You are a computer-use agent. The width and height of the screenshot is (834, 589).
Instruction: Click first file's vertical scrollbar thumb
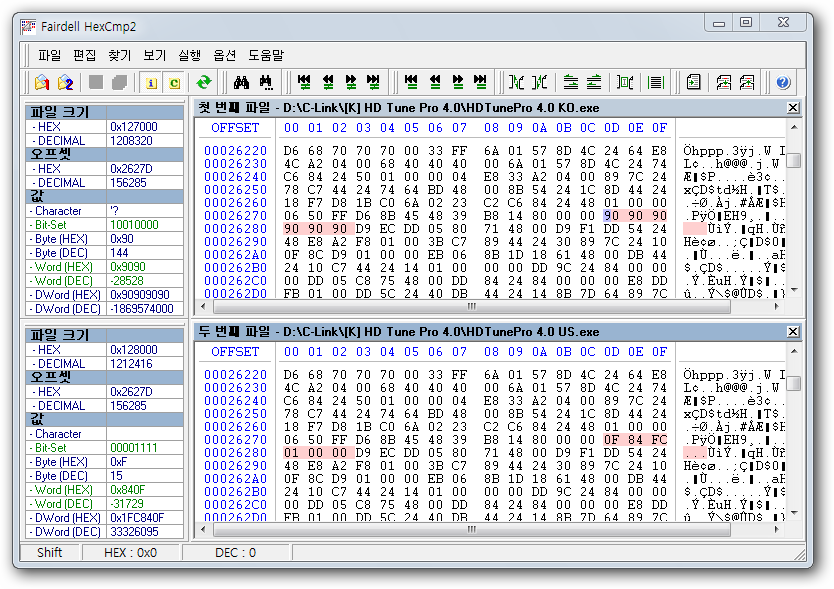tap(793, 160)
